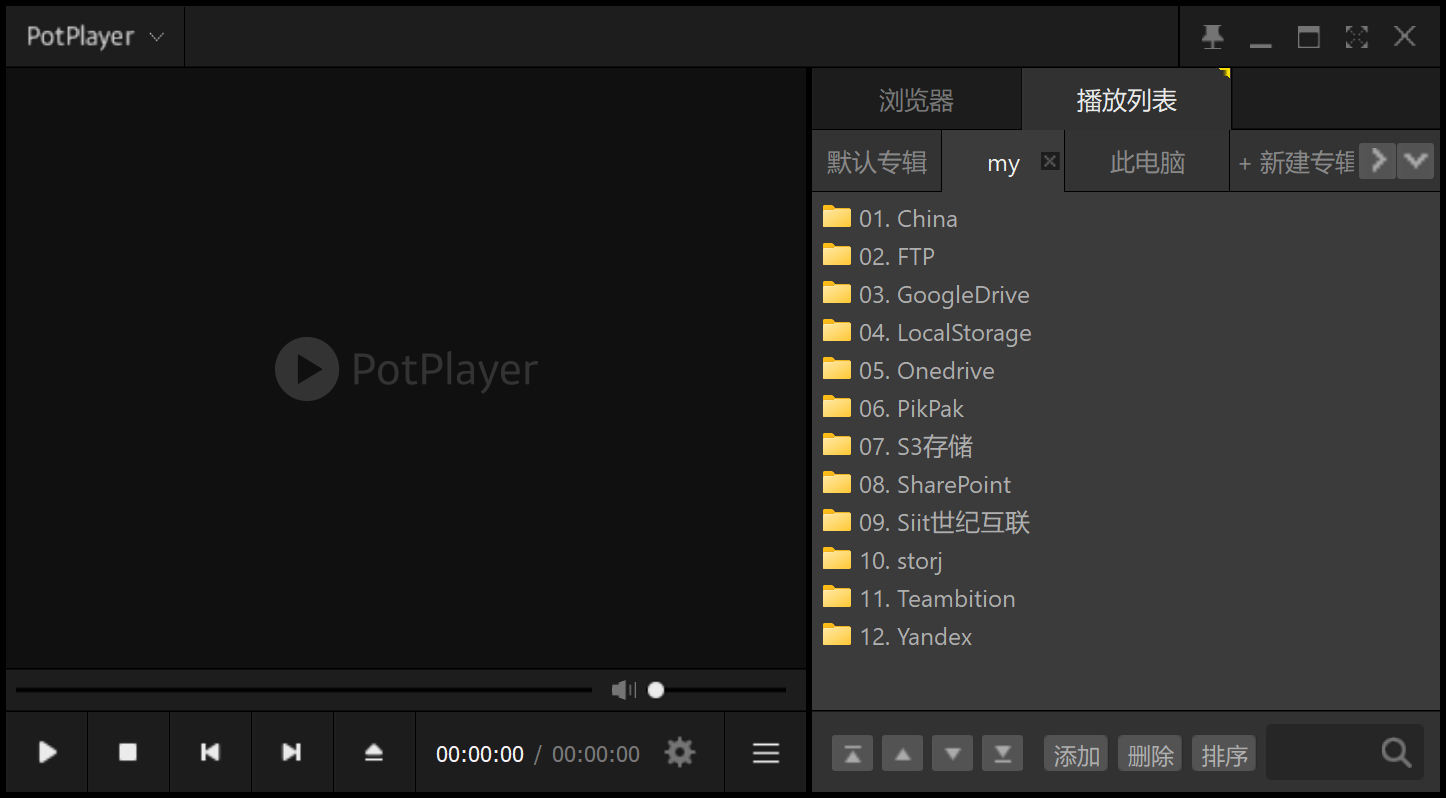The width and height of the screenshot is (1446, 798).
Task: Move selected item to the top
Action: [x=852, y=753]
